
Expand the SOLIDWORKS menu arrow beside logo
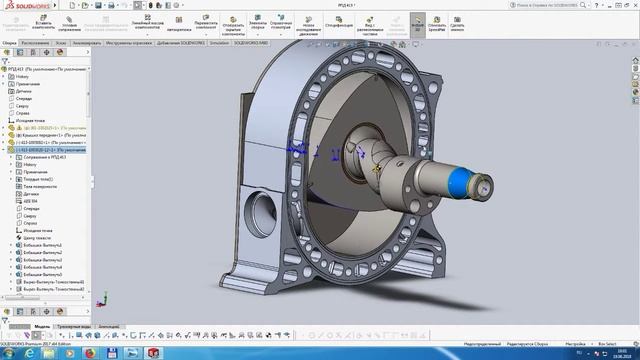55,5
